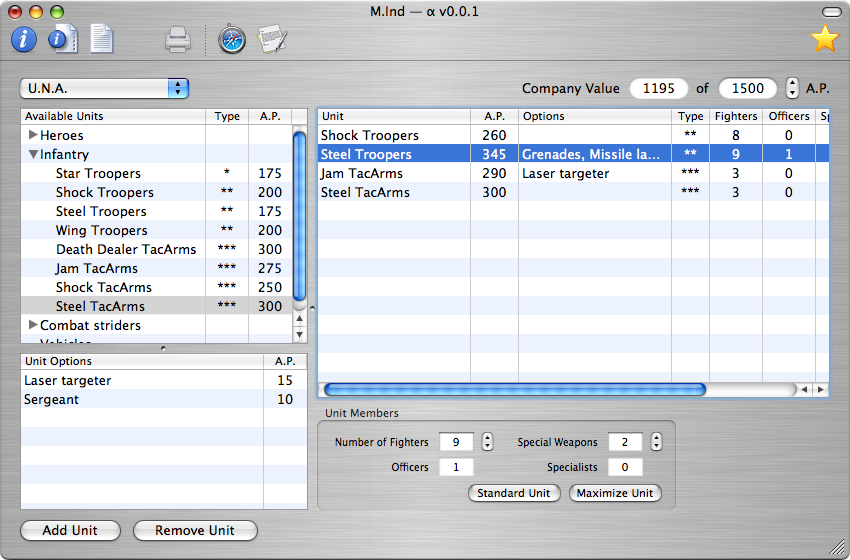Screen dimensions: 850x560
Task: Click the company value A.P. stepper
Action: [793, 88]
